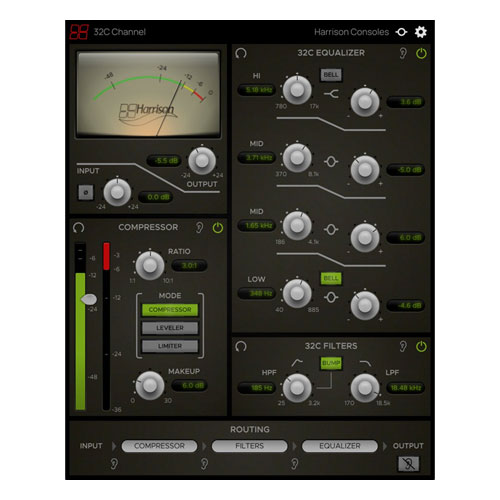Click the LOW band gain knob
500x500 pixels.
(x=365, y=306)
